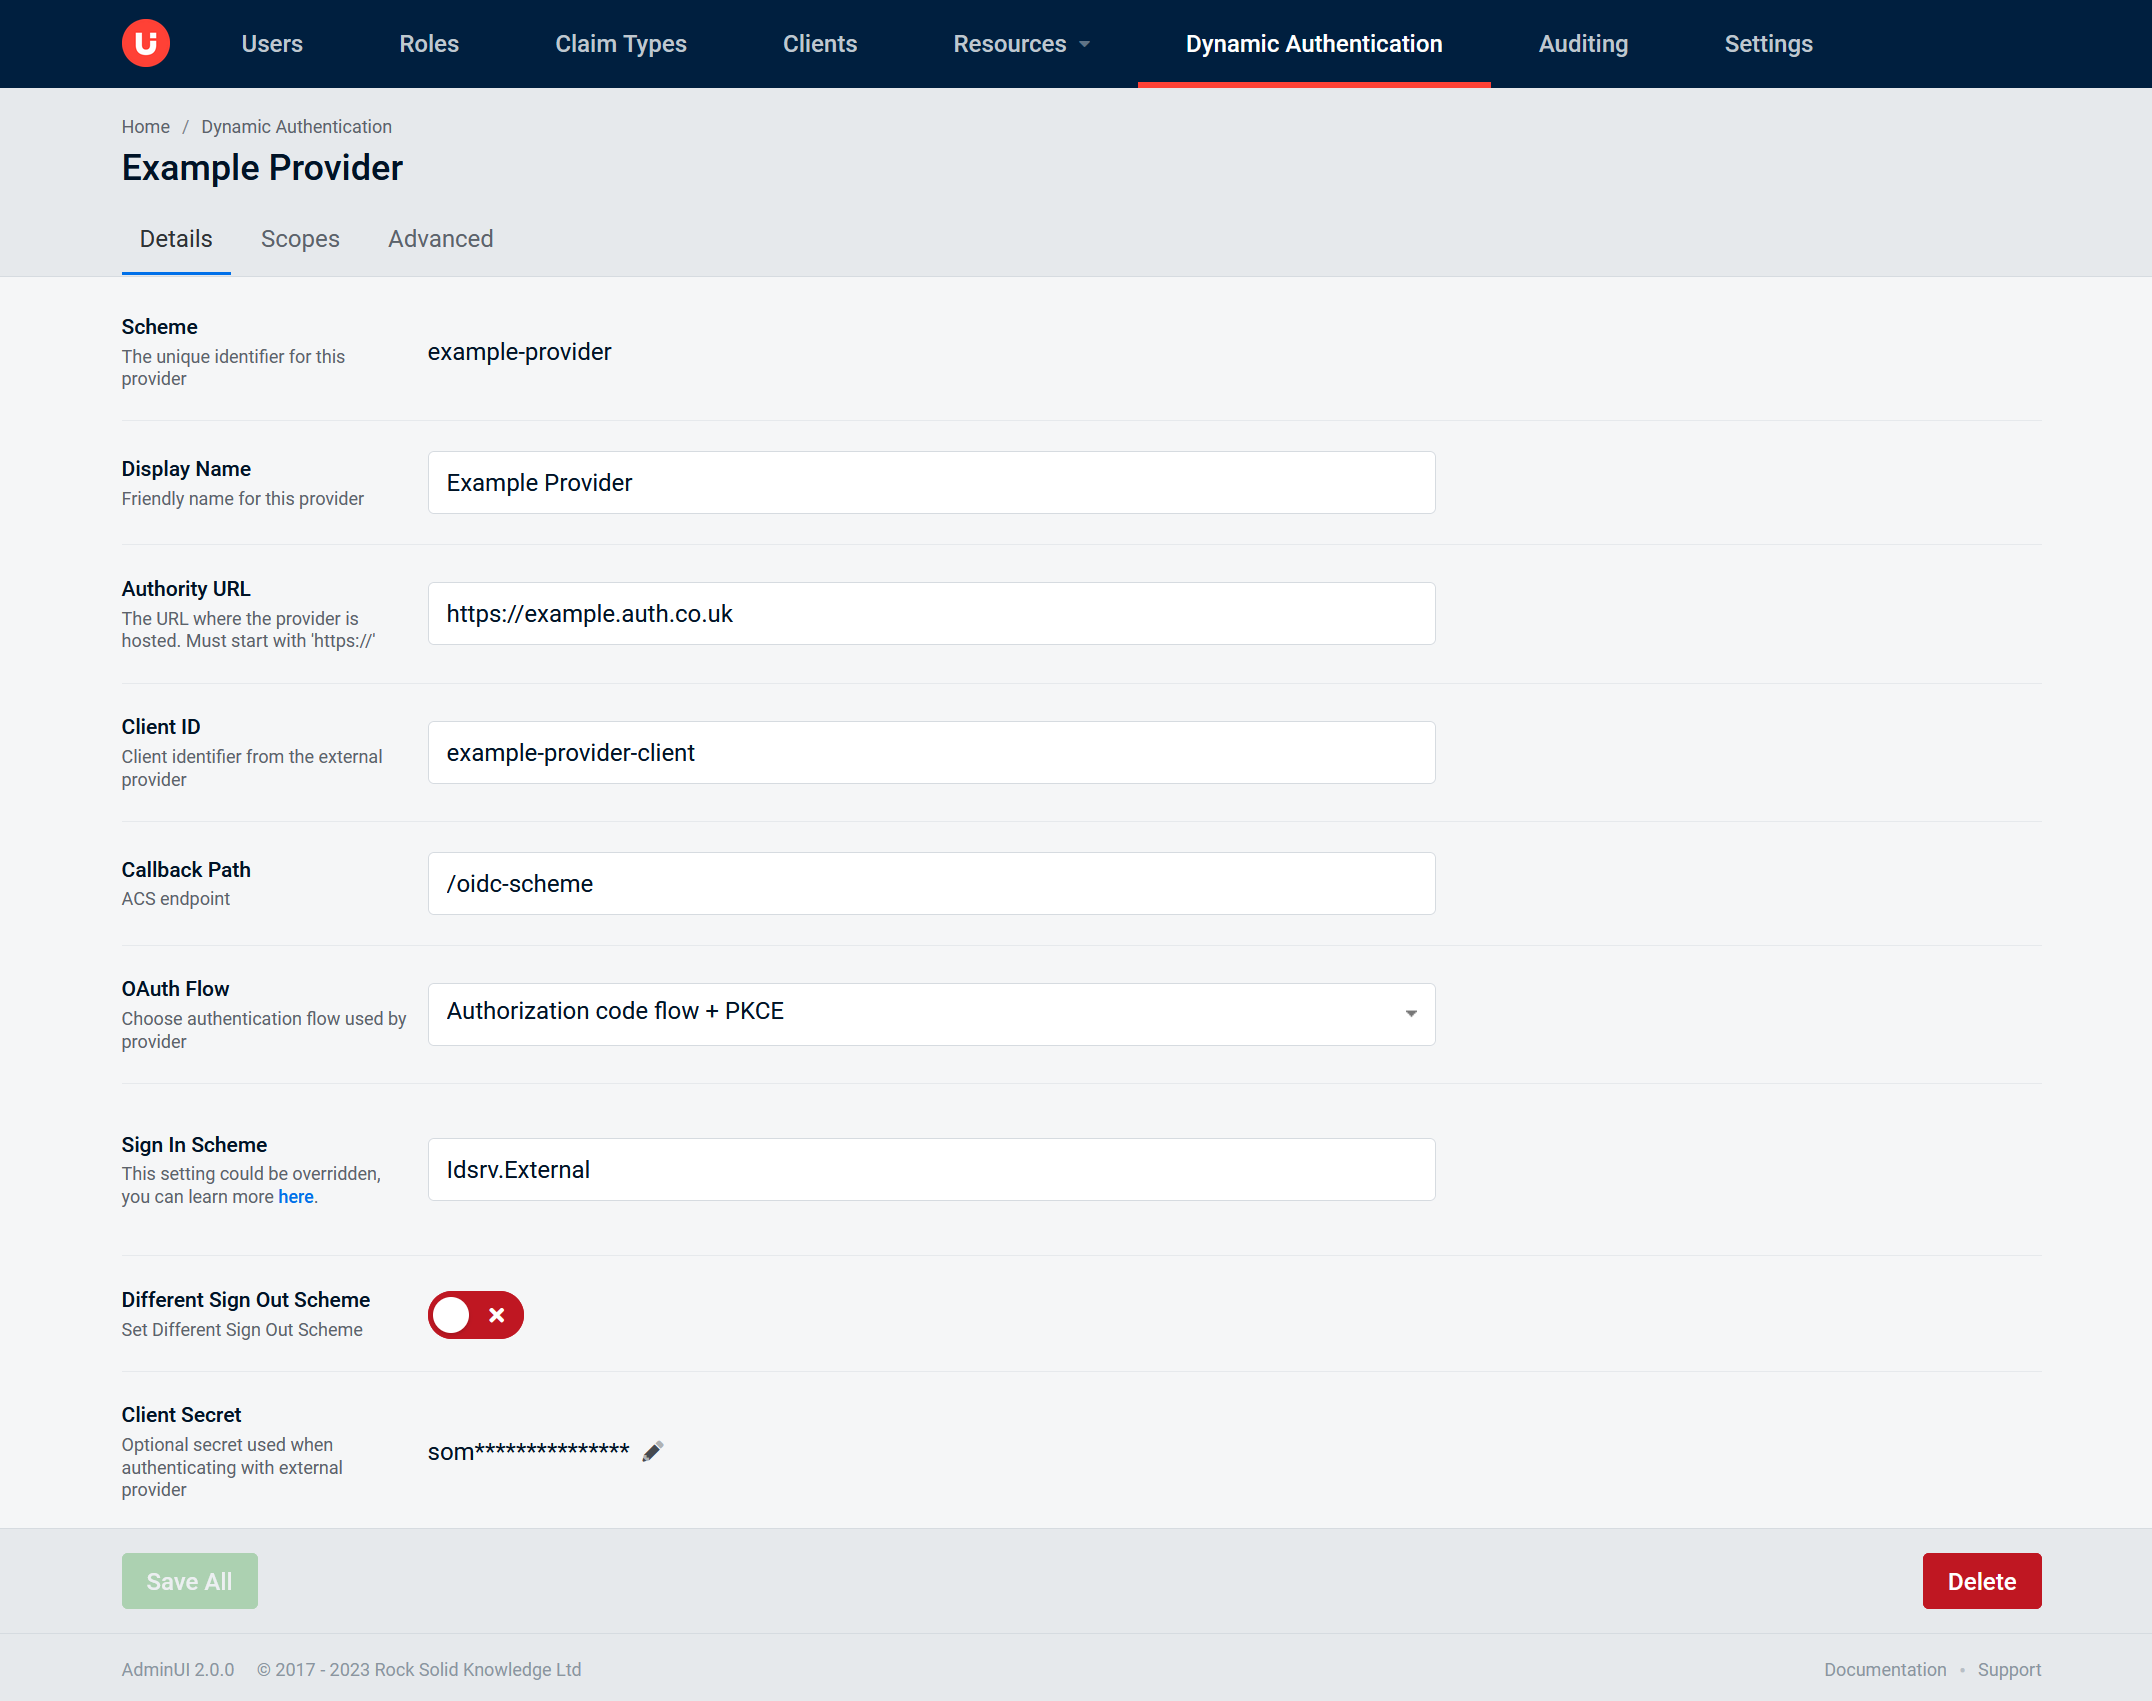Click into the Display Name field
This screenshot has height=1701, width=2152.
pos(931,483)
